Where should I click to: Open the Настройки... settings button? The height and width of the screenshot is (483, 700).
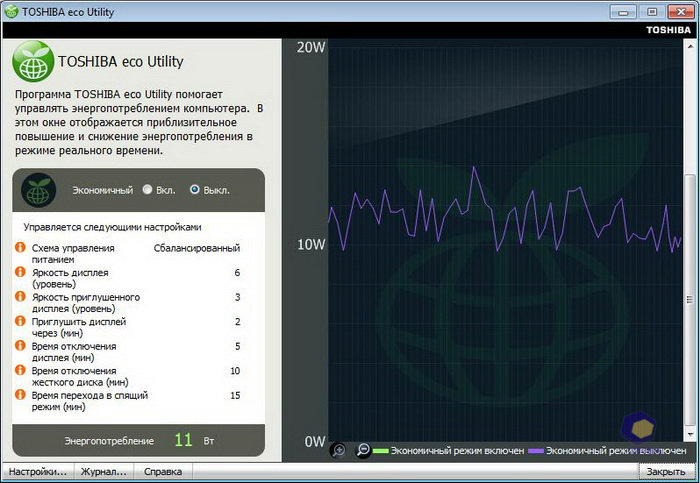tap(37, 471)
